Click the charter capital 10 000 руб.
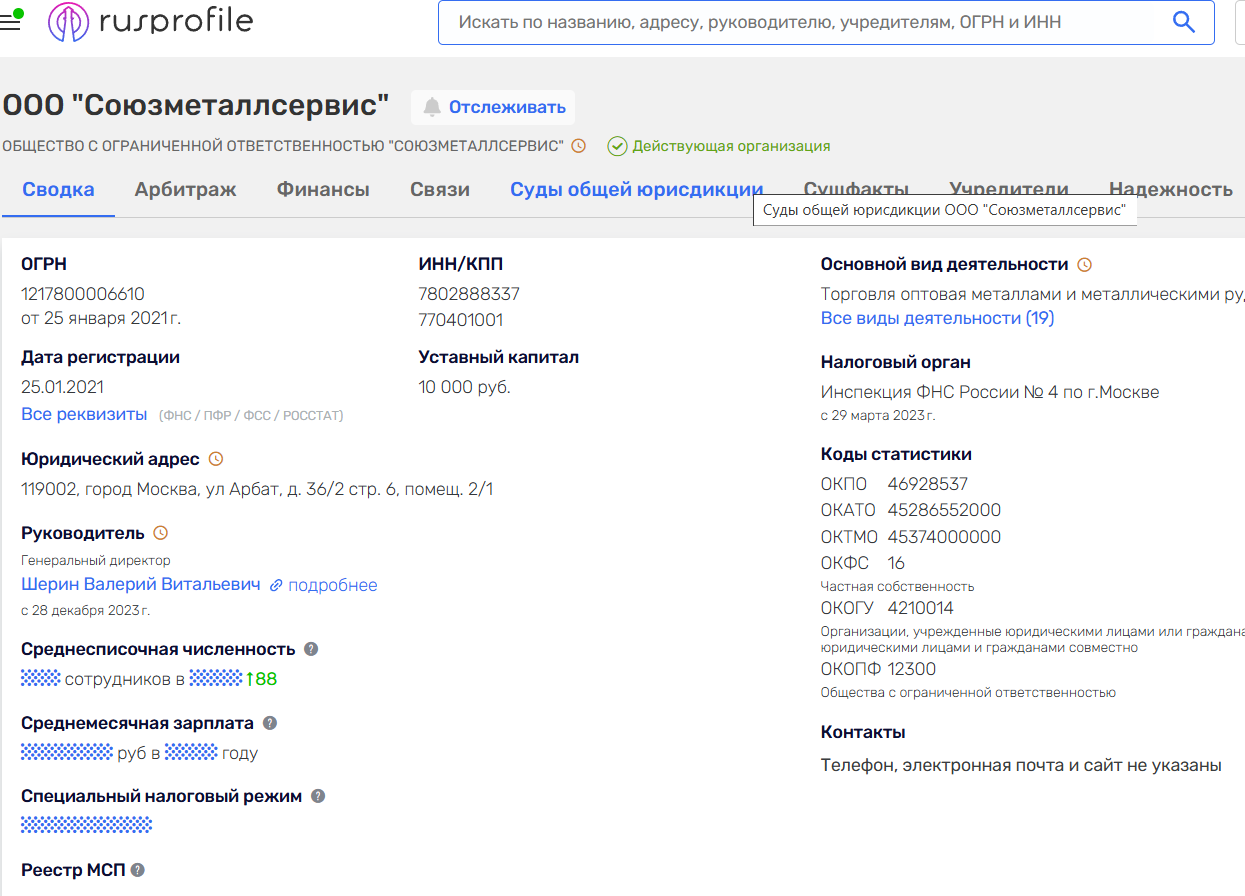The width and height of the screenshot is (1245, 896). [464, 387]
